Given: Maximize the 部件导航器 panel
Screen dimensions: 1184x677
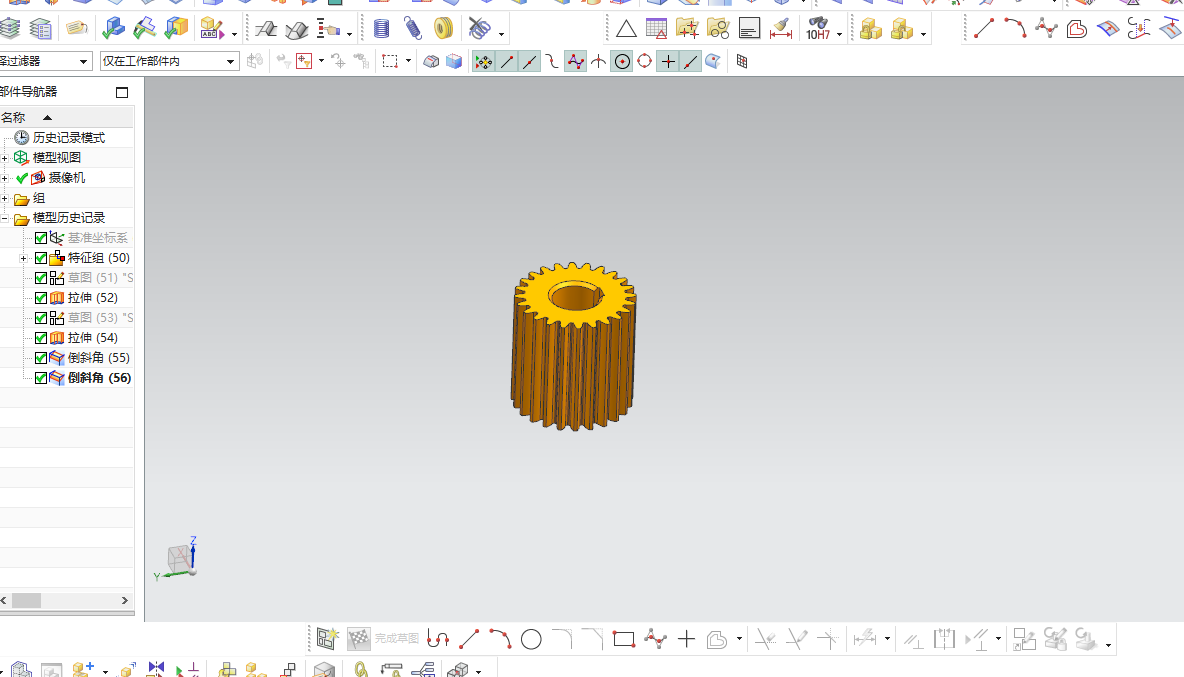Looking at the screenshot, I should 122,92.
